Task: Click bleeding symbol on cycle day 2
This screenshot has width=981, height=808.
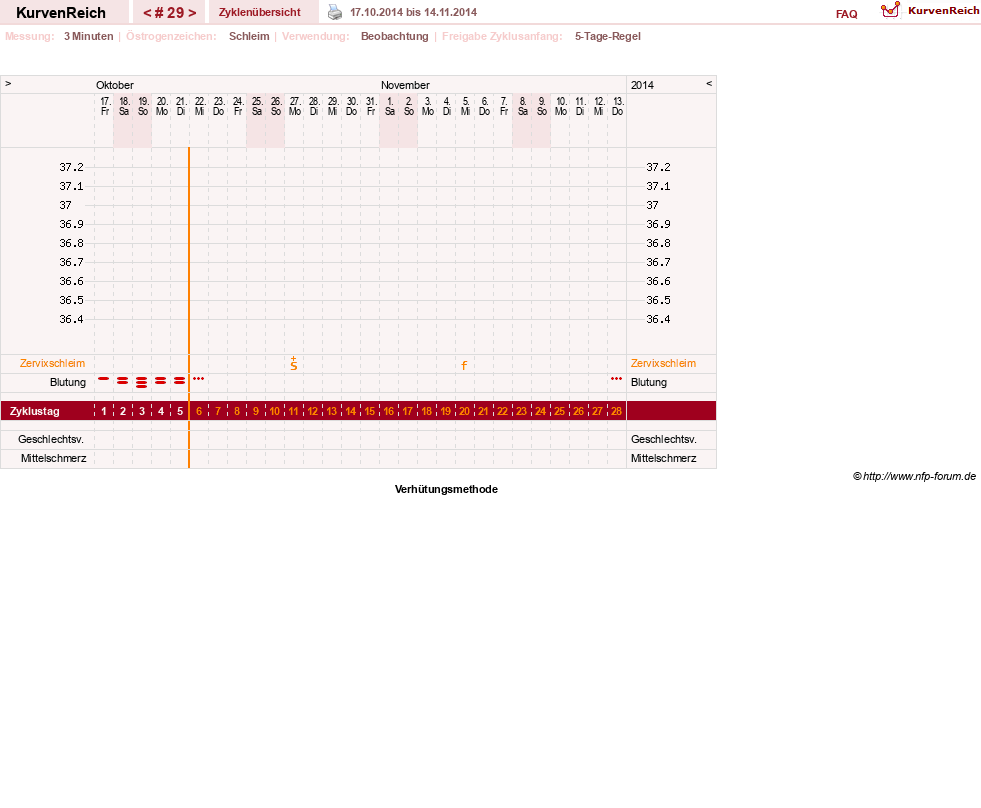Action: click(x=123, y=381)
